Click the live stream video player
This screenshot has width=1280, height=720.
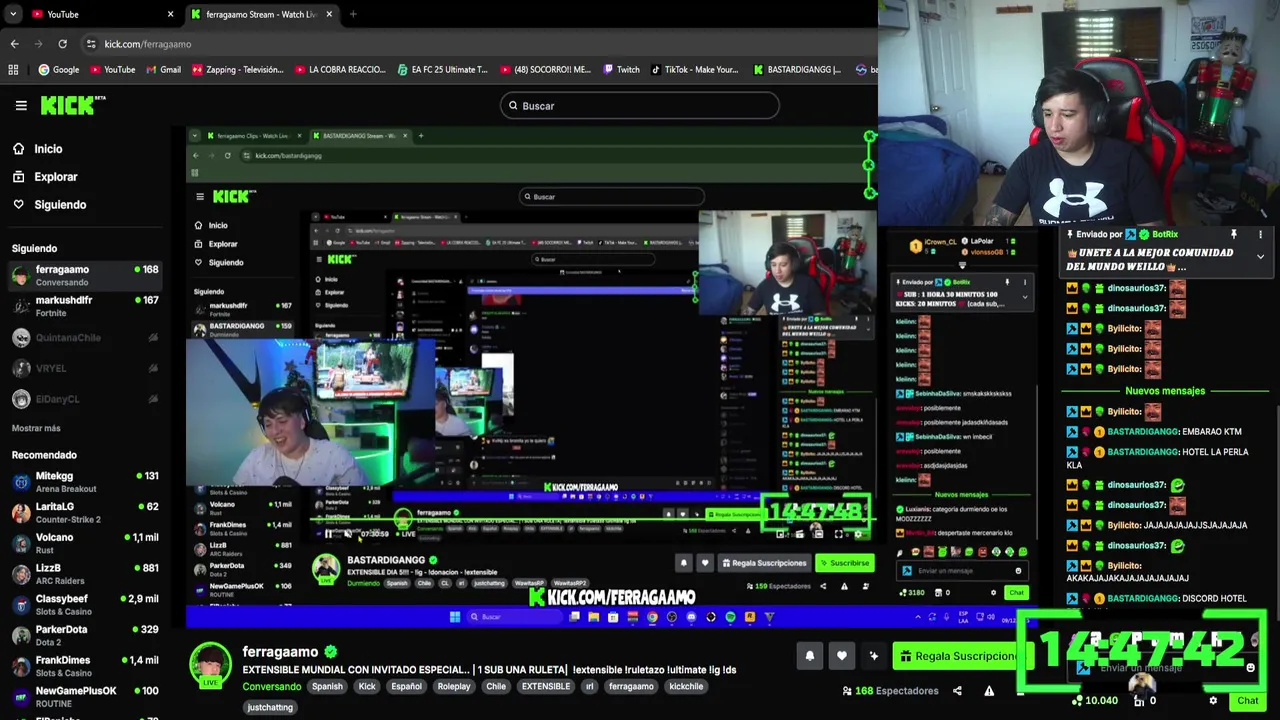(530, 378)
